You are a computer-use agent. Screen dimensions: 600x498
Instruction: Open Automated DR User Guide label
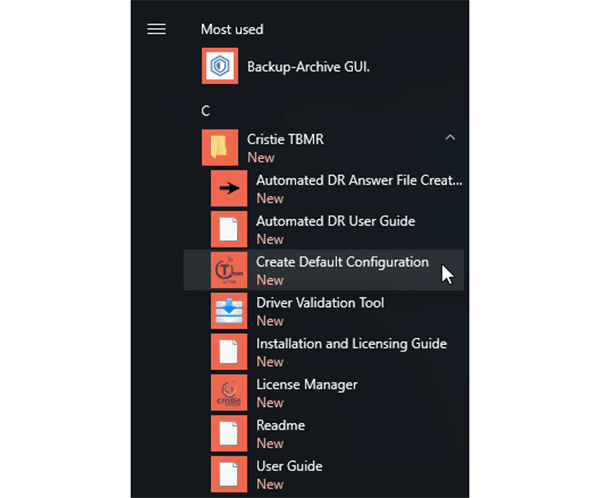pyautogui.click(x=336, y=221)
